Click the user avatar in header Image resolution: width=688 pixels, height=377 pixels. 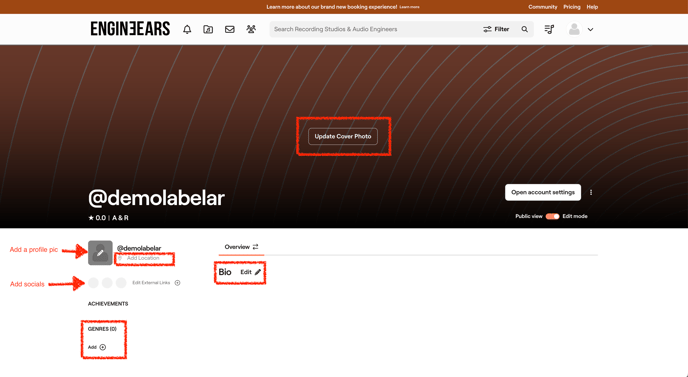coord(574,29)
